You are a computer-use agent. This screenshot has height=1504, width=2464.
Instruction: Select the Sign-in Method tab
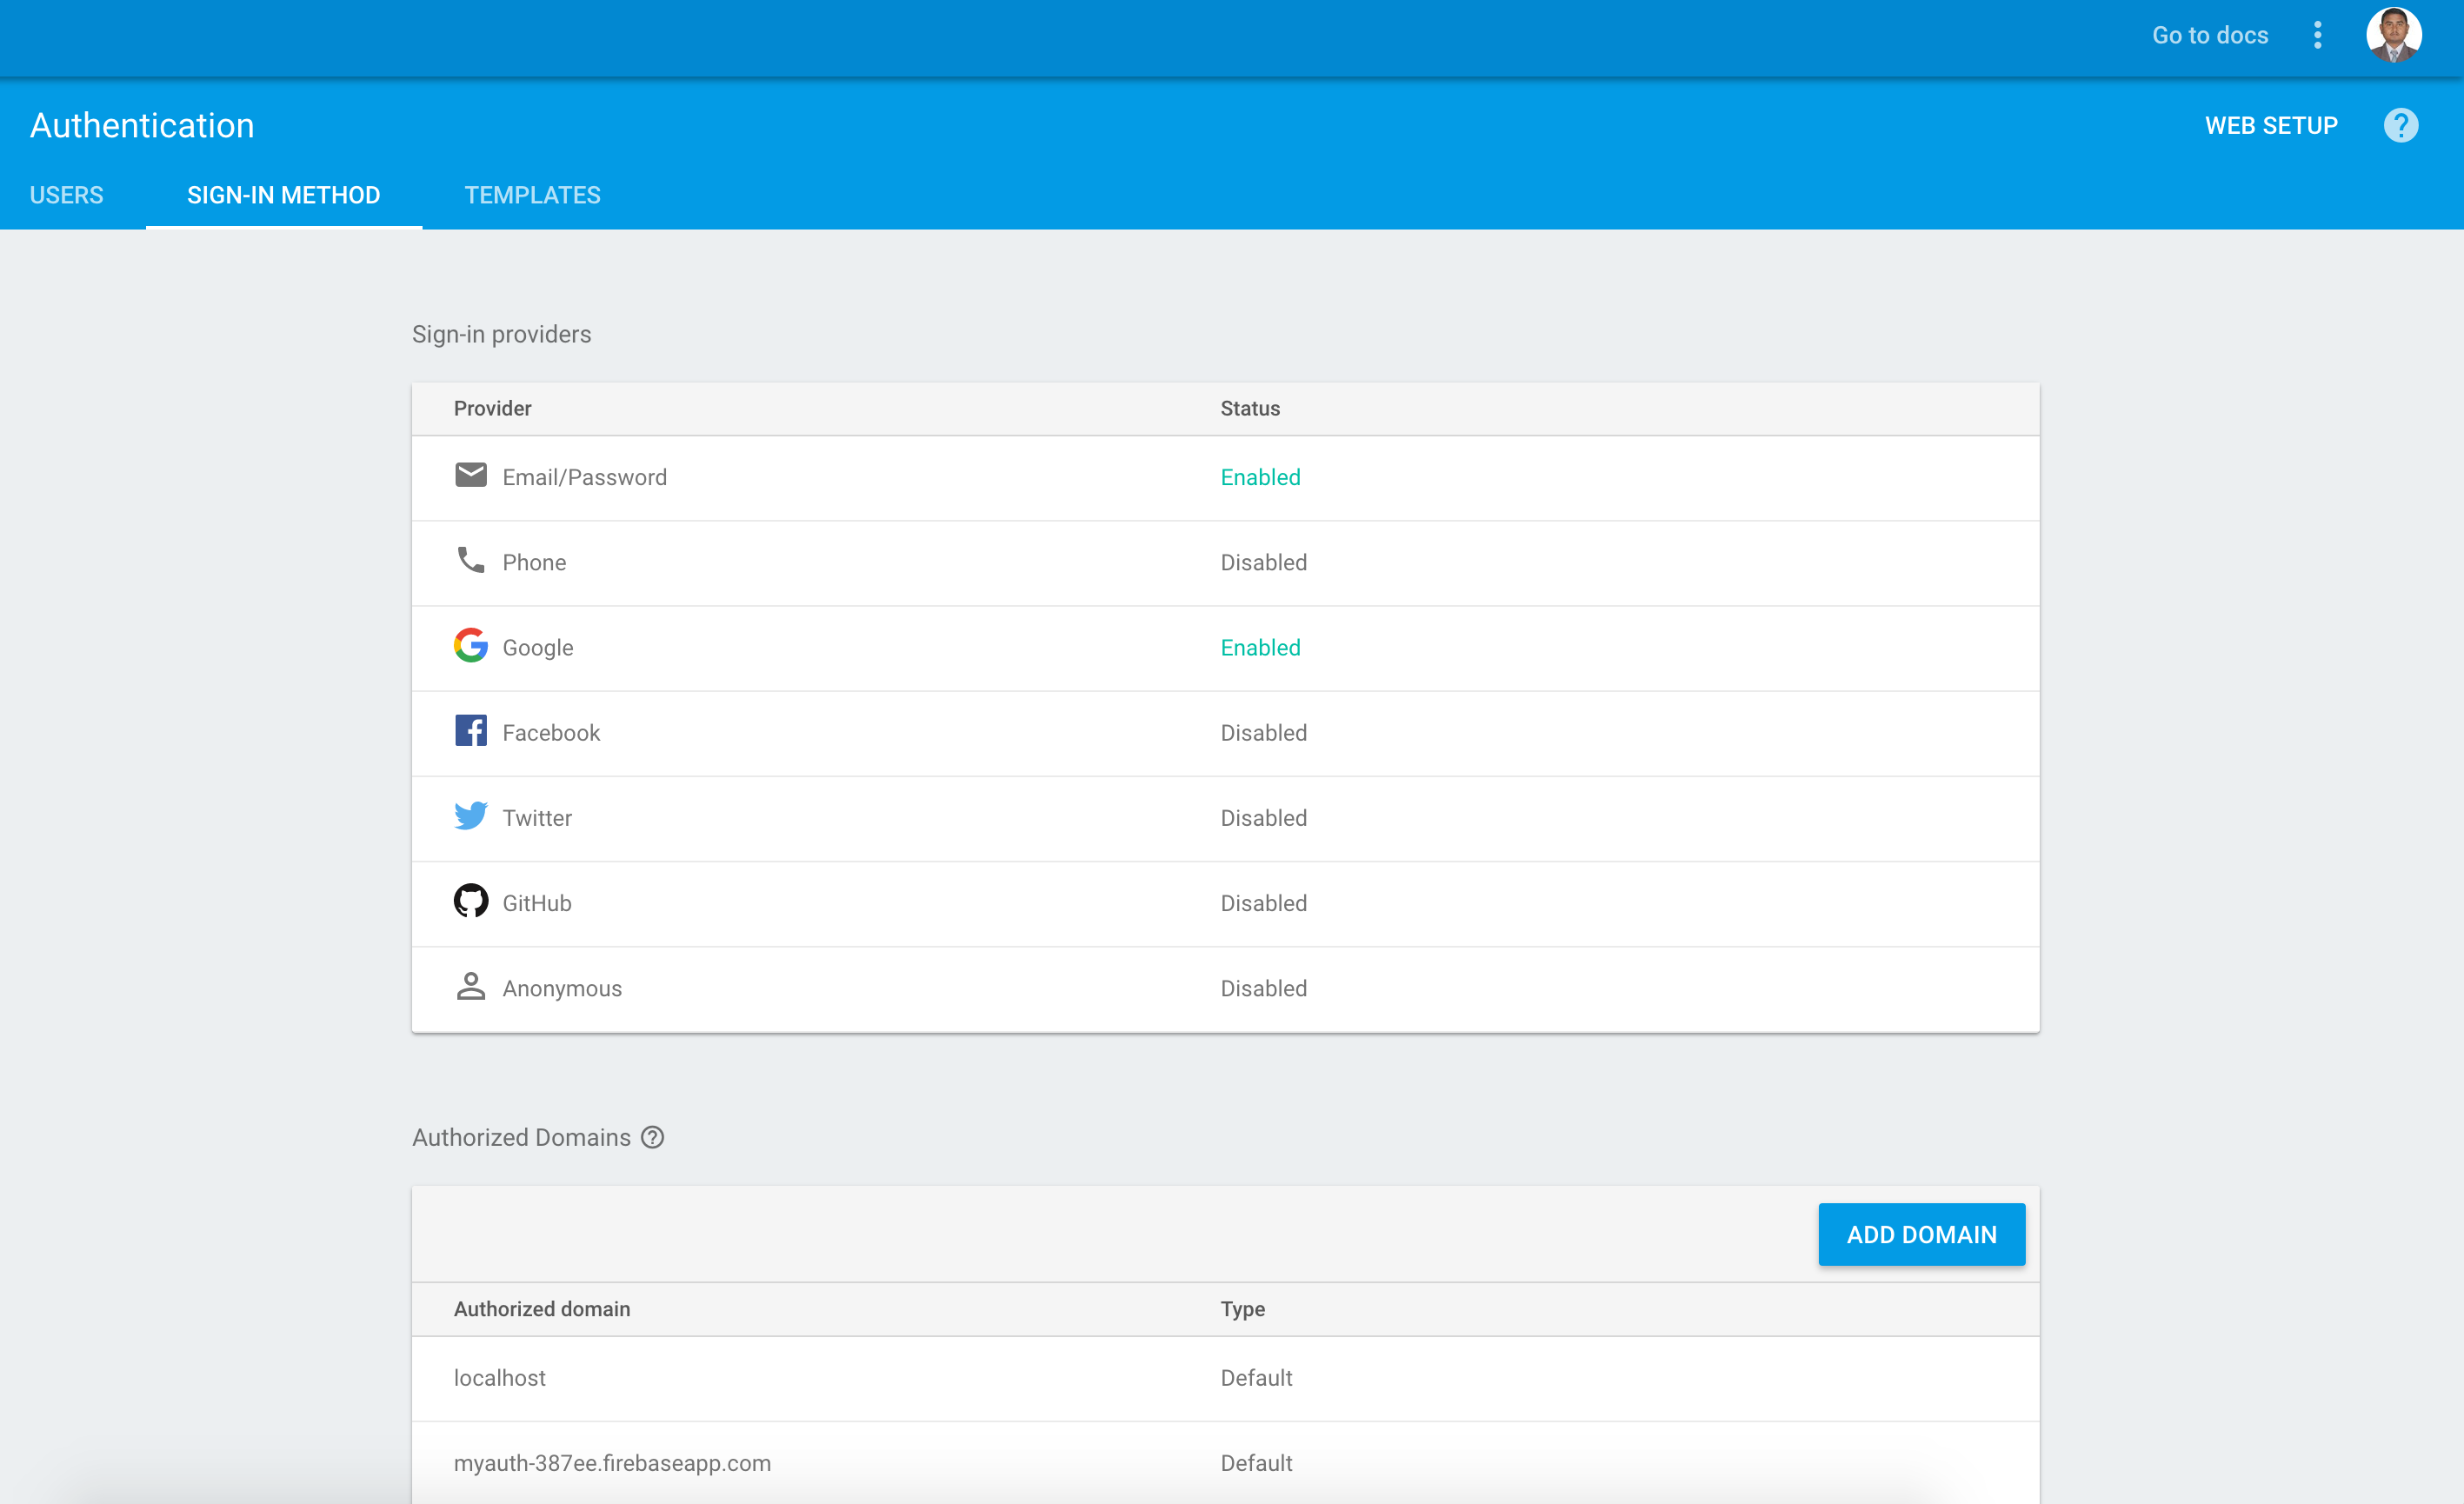(x=283, y=195)
